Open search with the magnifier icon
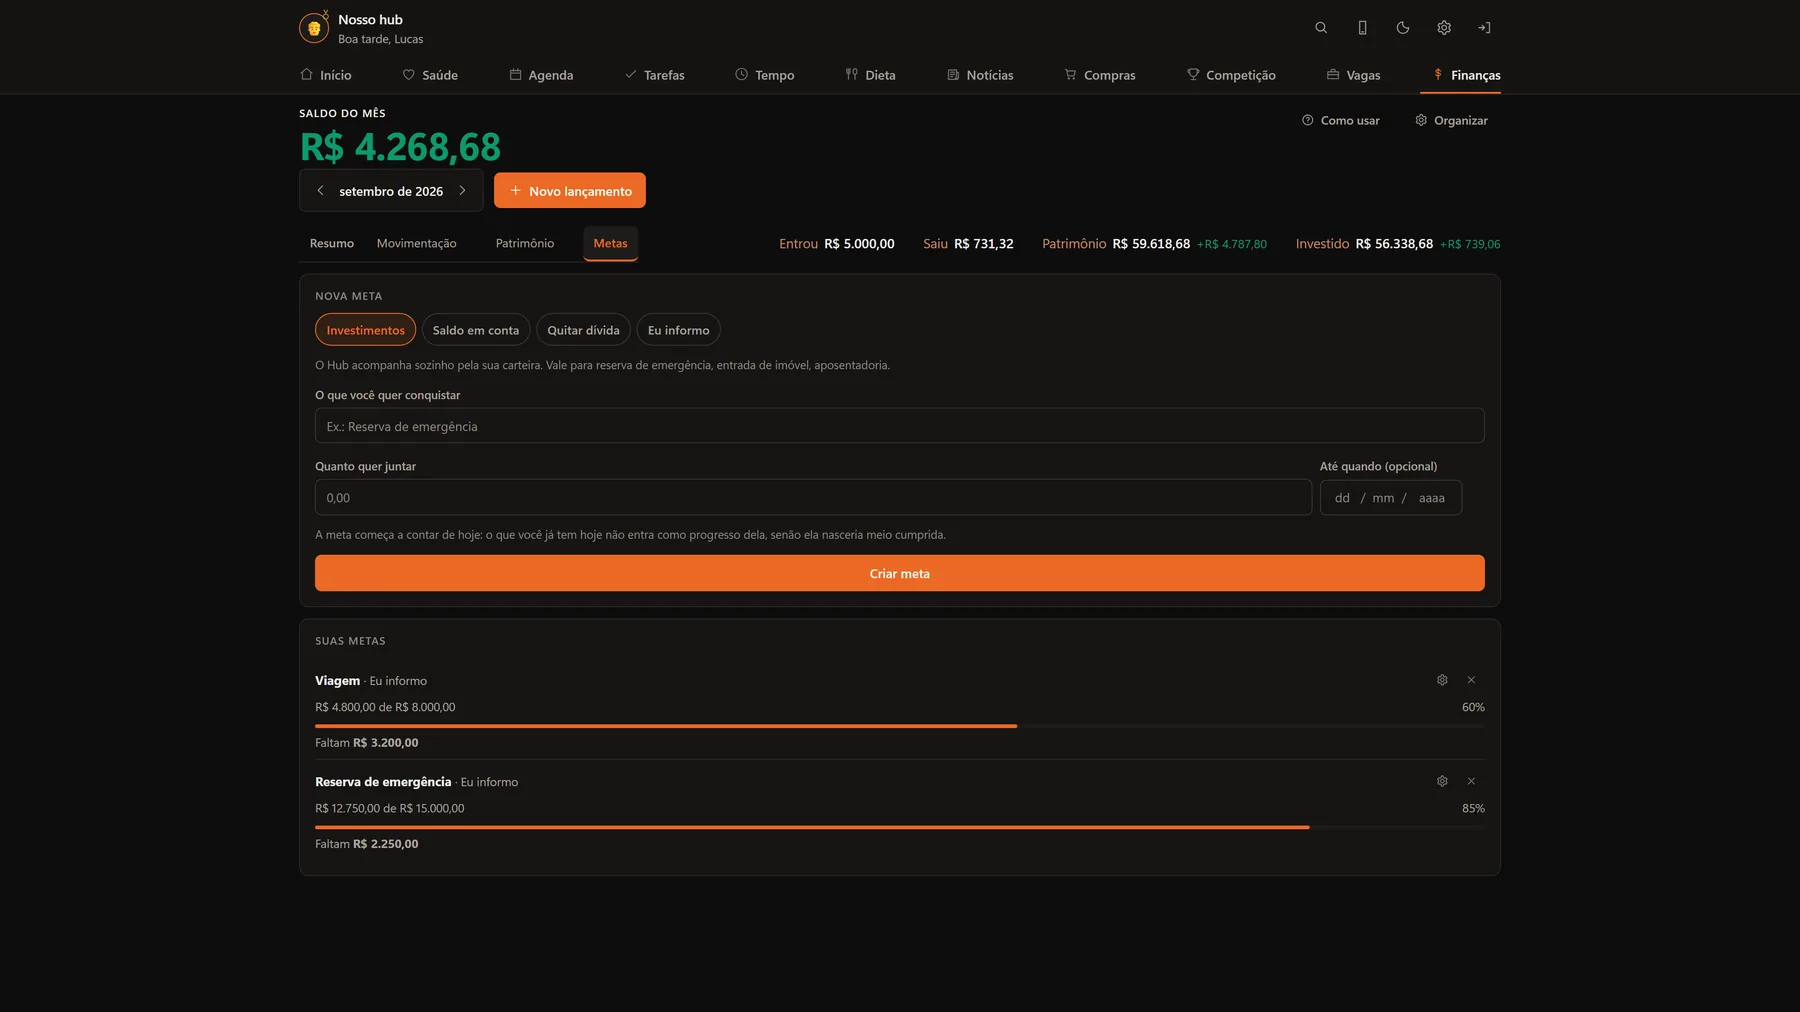This screenshot has width=1800, height=1012. (x=1321, y=28)
